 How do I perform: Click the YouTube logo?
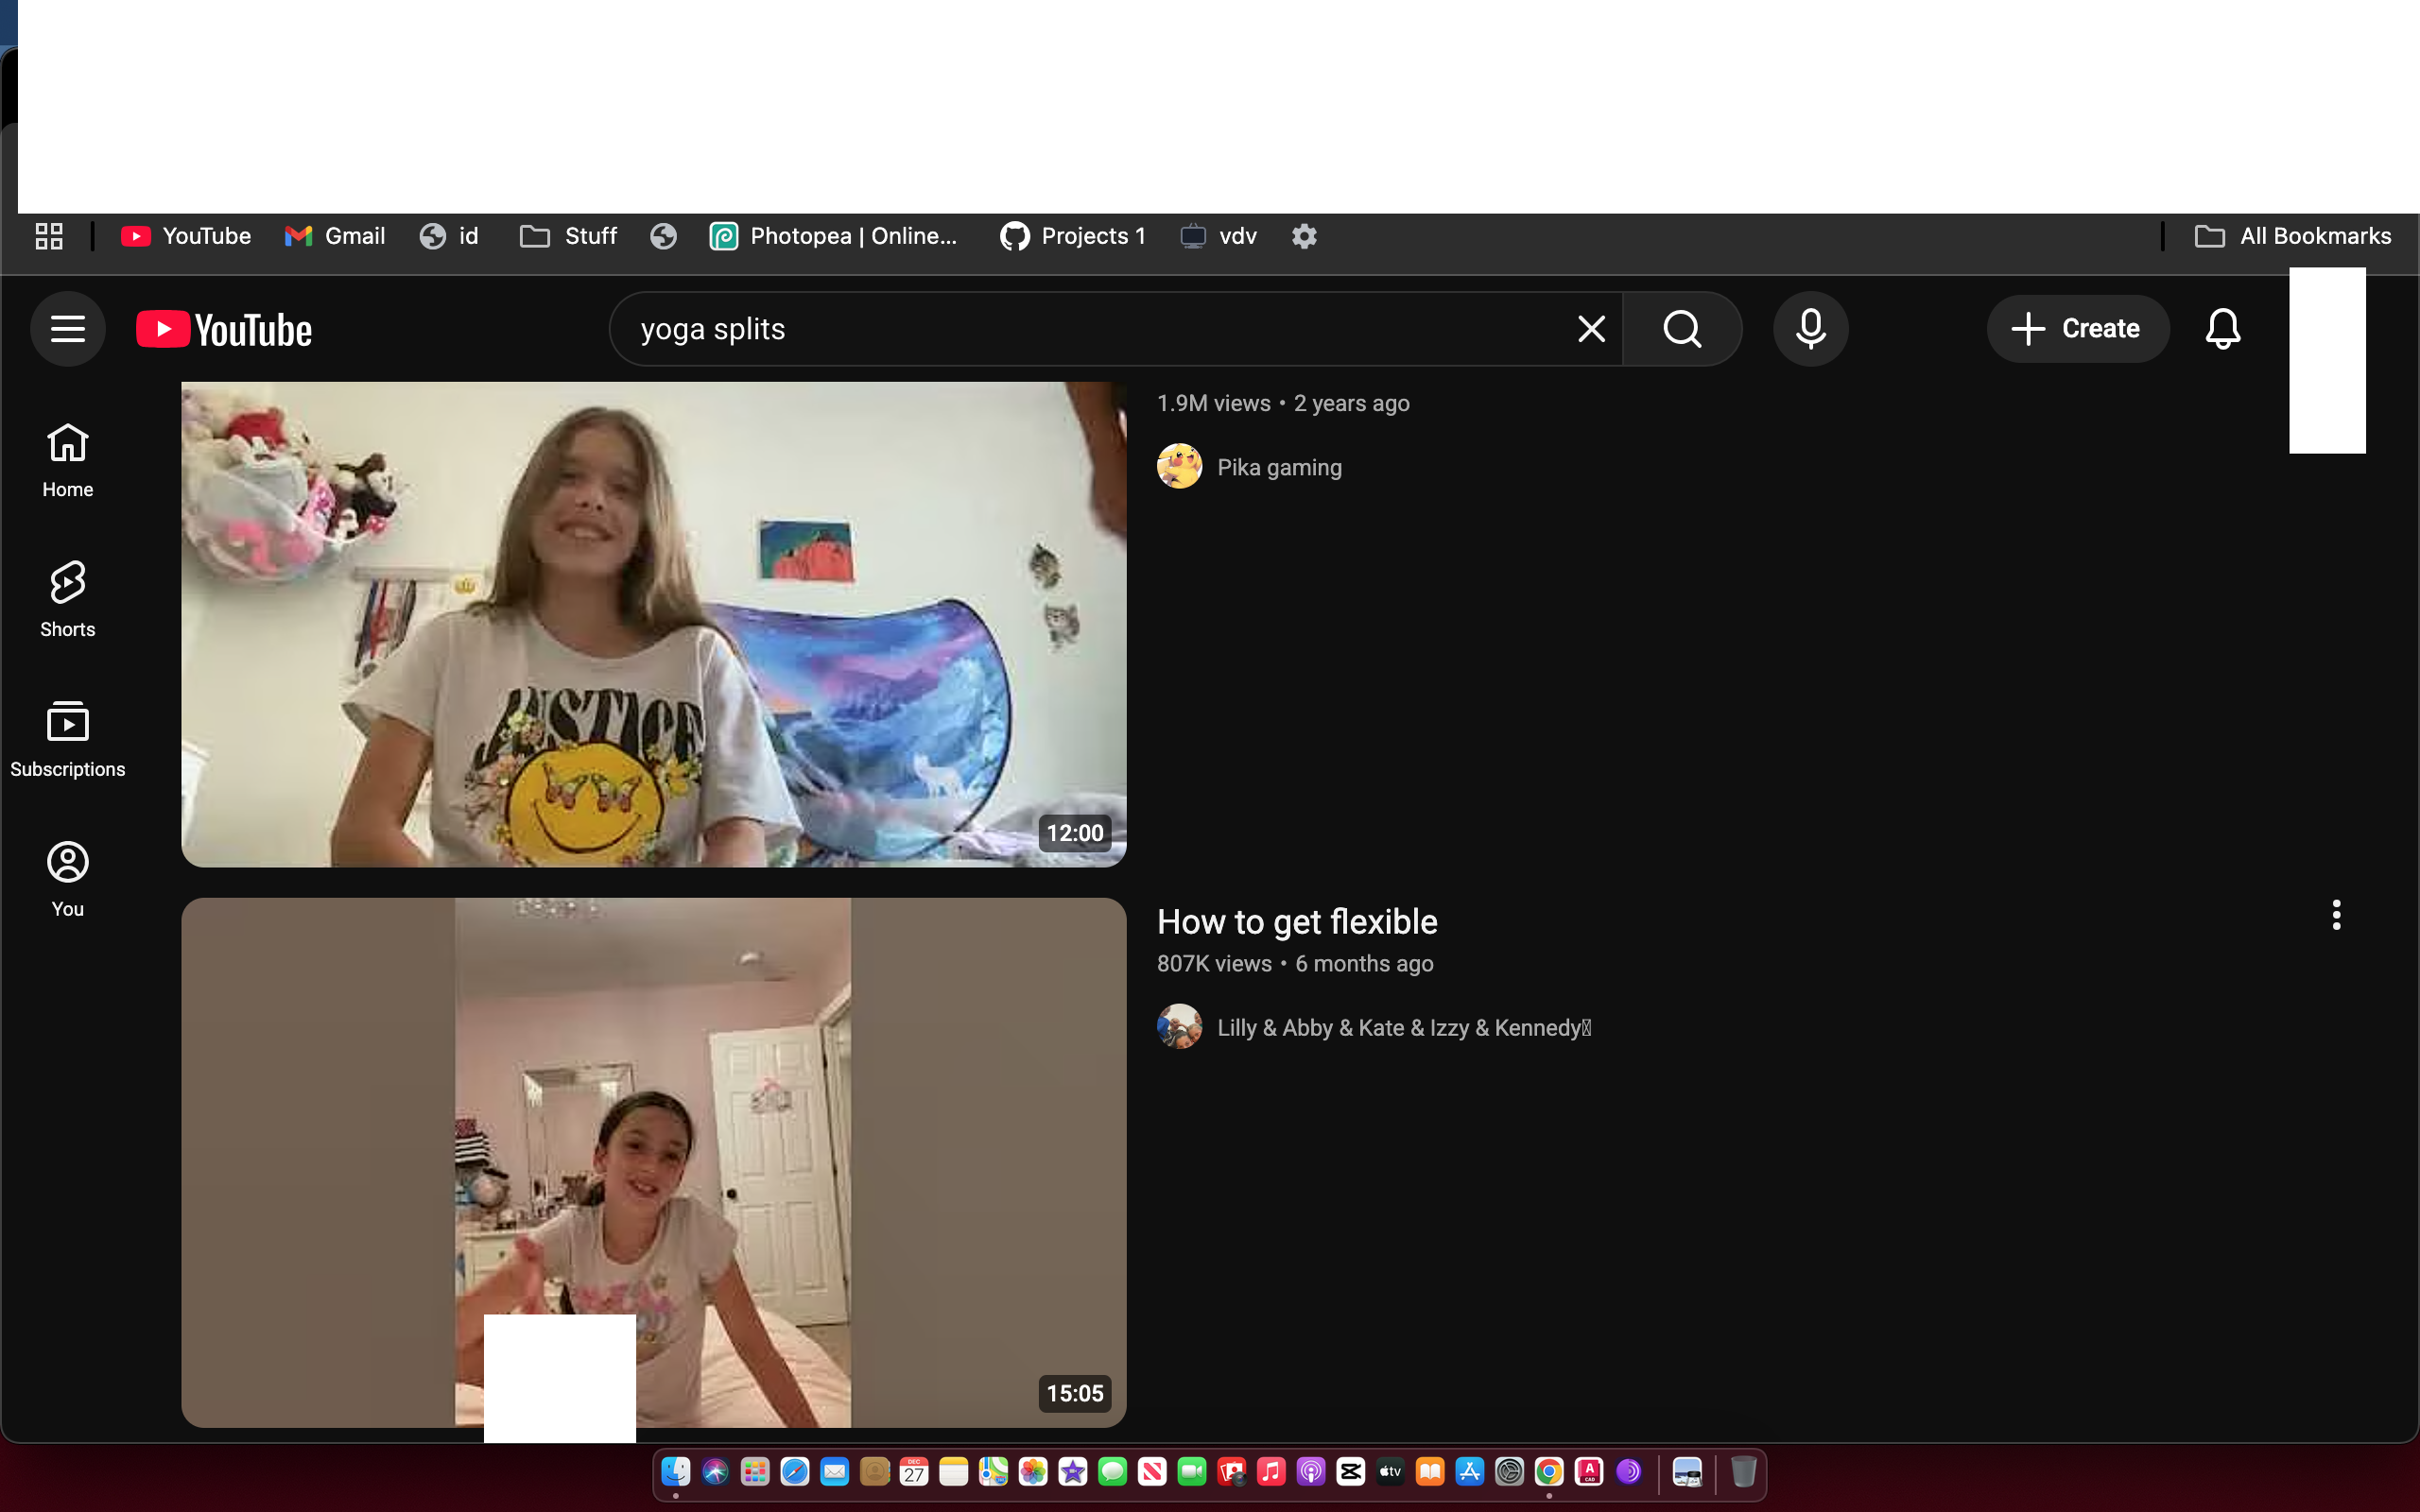[224, 330]
